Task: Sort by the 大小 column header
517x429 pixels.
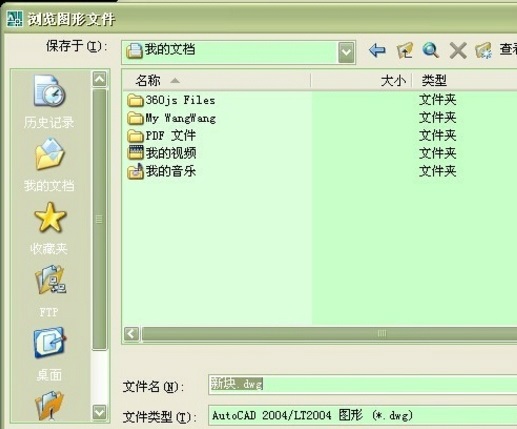Action: click(361, 80)
